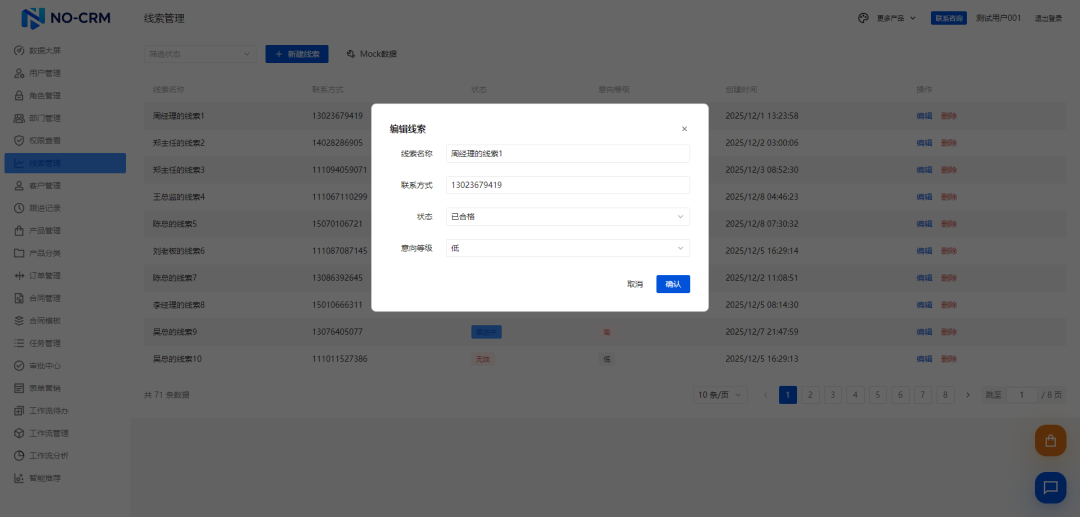Click the 产品管理 bag icon in sidebar
1080x517 pixels.
[19, 231]
